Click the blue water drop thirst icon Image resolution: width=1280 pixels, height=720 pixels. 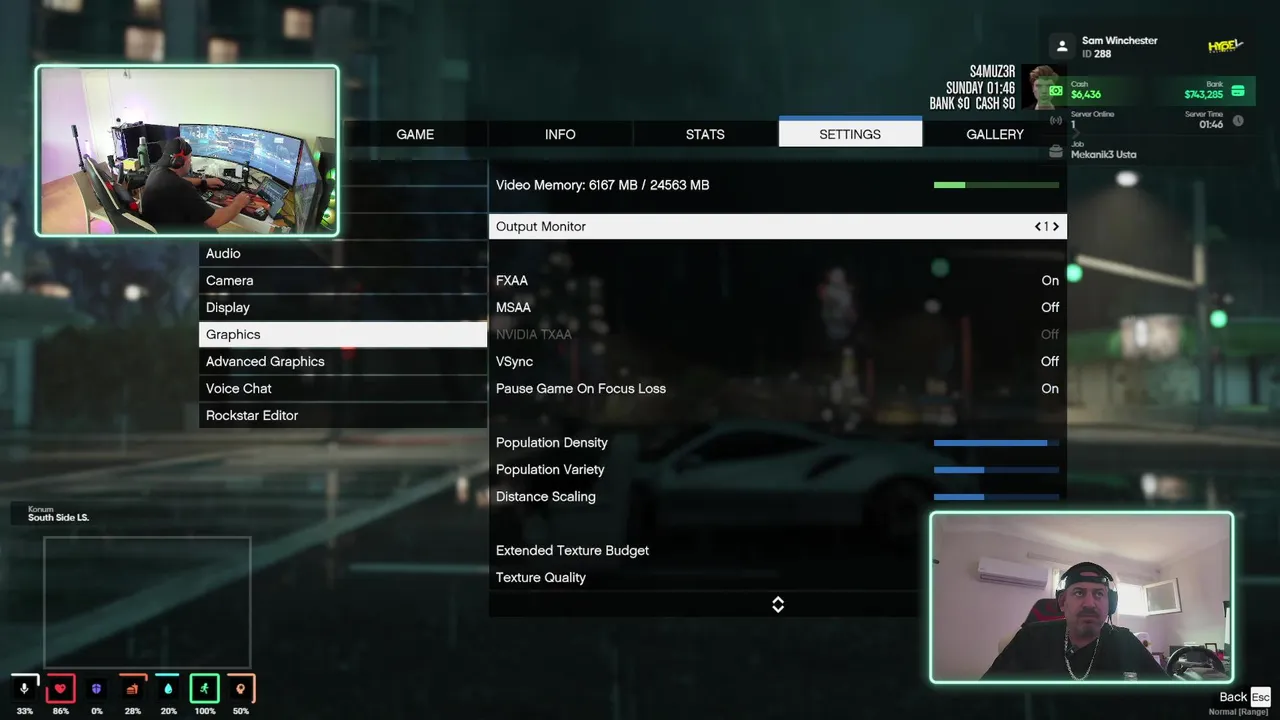[x=168, y=689]
